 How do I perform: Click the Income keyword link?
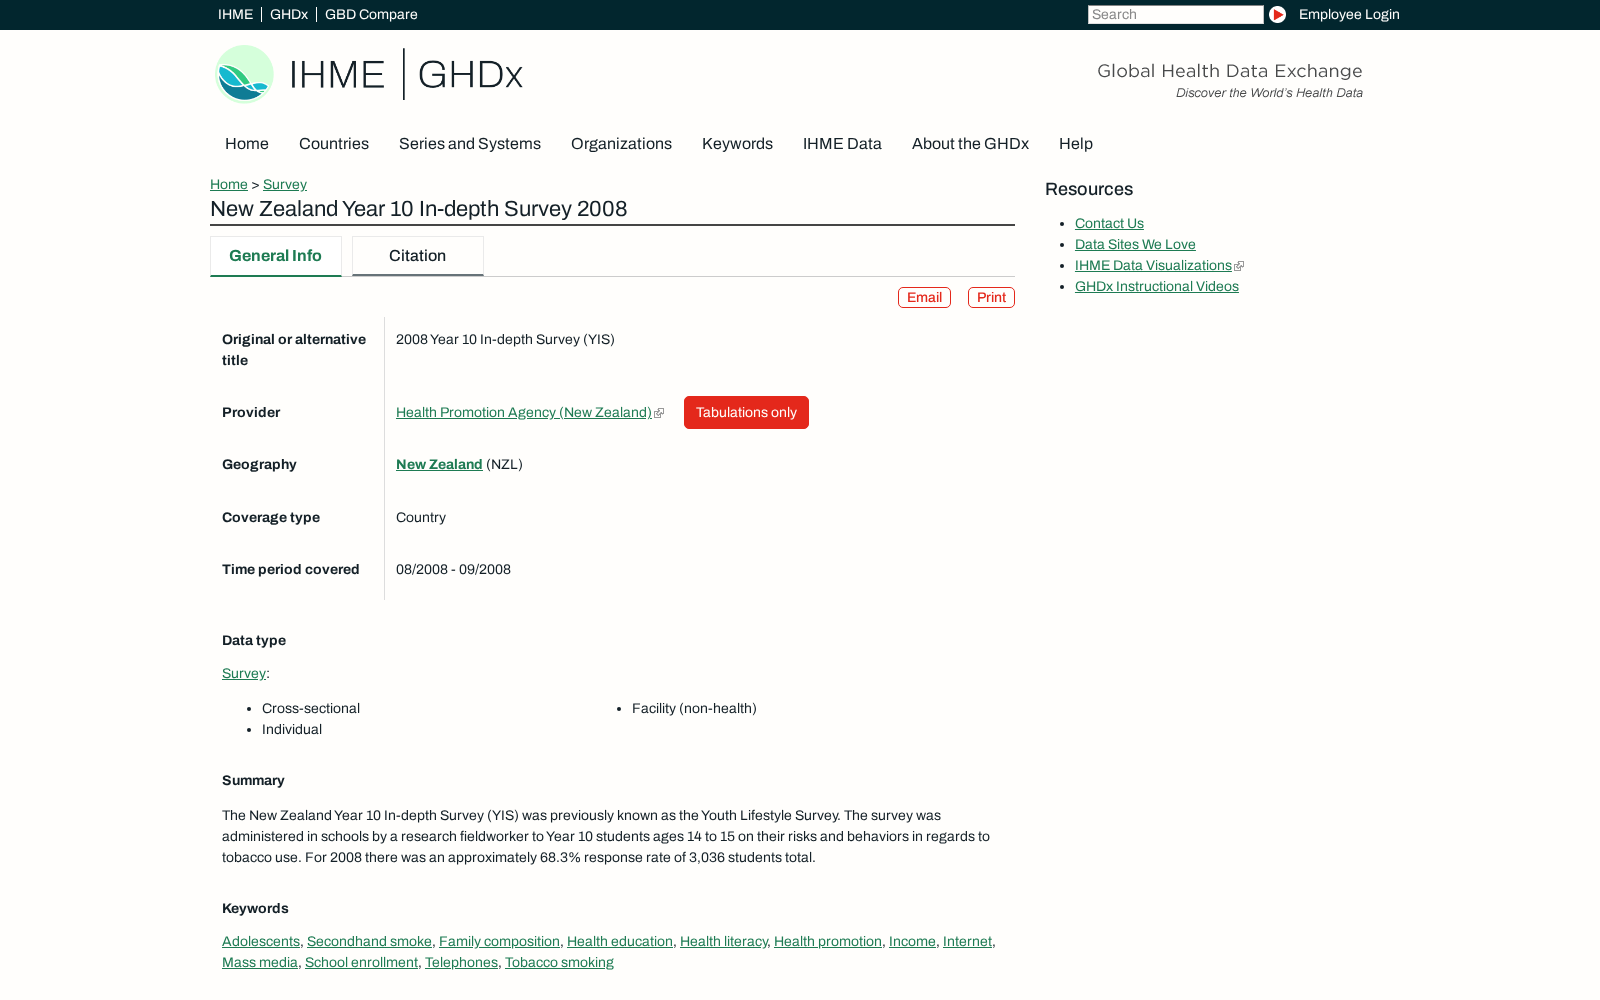click(912, 941)
